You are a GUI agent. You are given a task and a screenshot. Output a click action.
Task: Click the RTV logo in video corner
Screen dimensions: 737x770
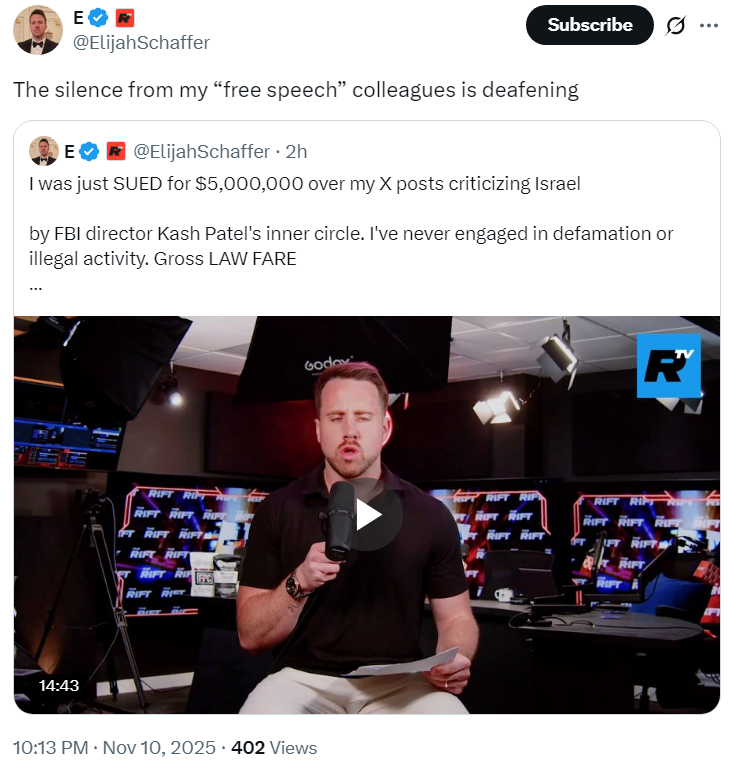[x=669, y=366]
